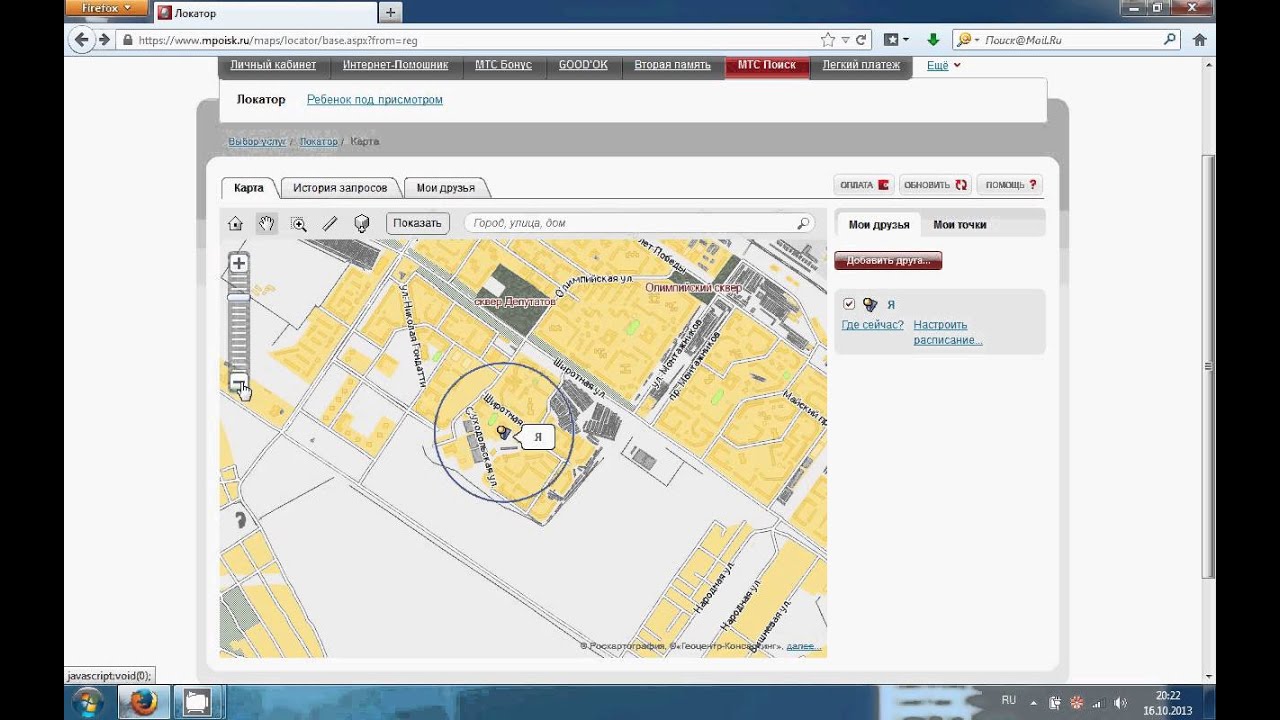Bookmark page with the star icon
Viewport: 1280px width, 720px height.
coord(828,40)
